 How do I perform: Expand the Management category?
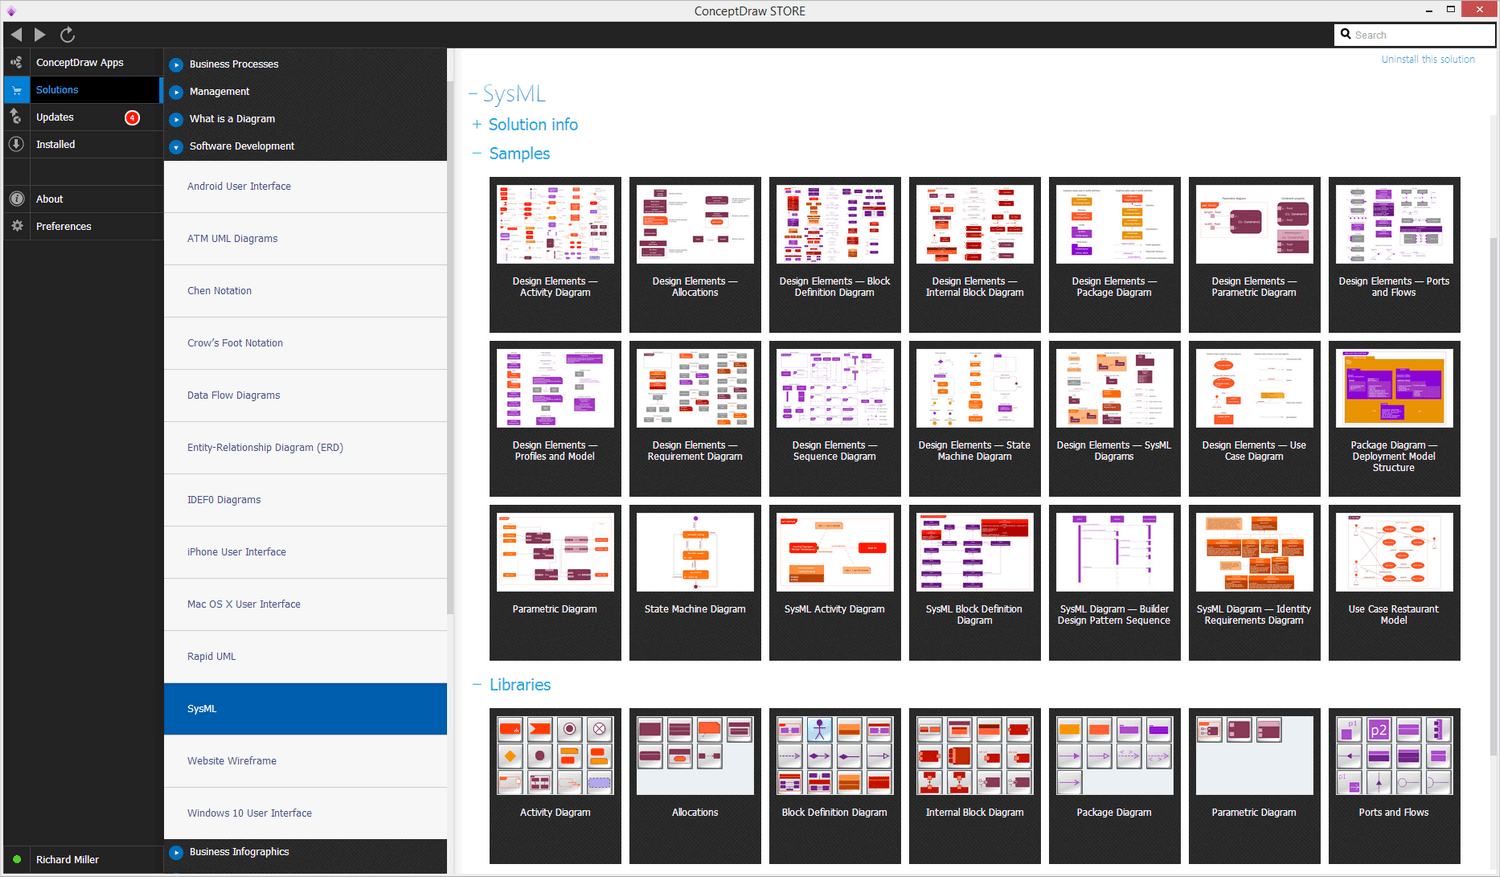[x=176, y=91]
